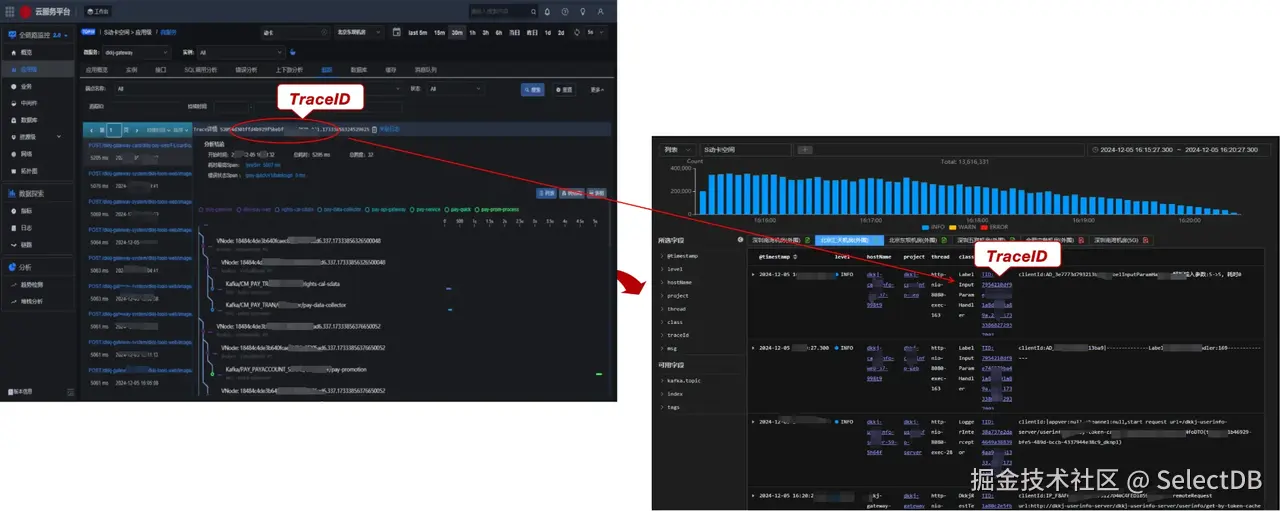Open the 北京东坝机房 datacenter dropdown
This screenshot has width=1280, height=511.
tap(359, 32)
